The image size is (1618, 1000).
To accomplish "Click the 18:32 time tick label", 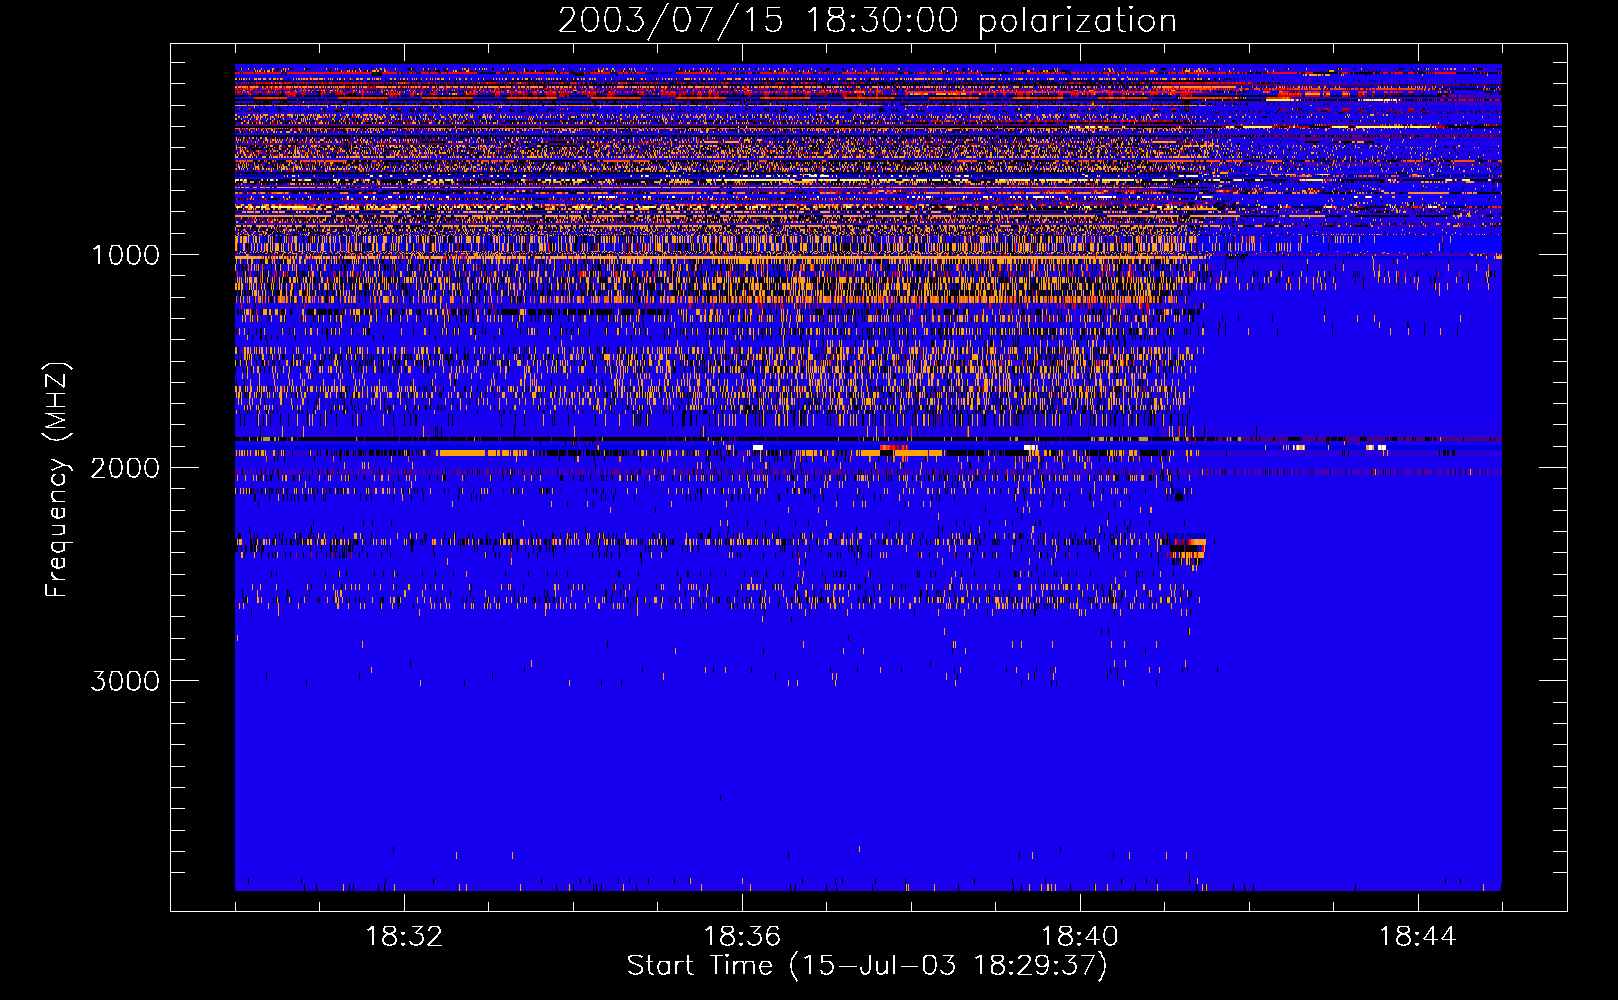I will click(404, 937).
